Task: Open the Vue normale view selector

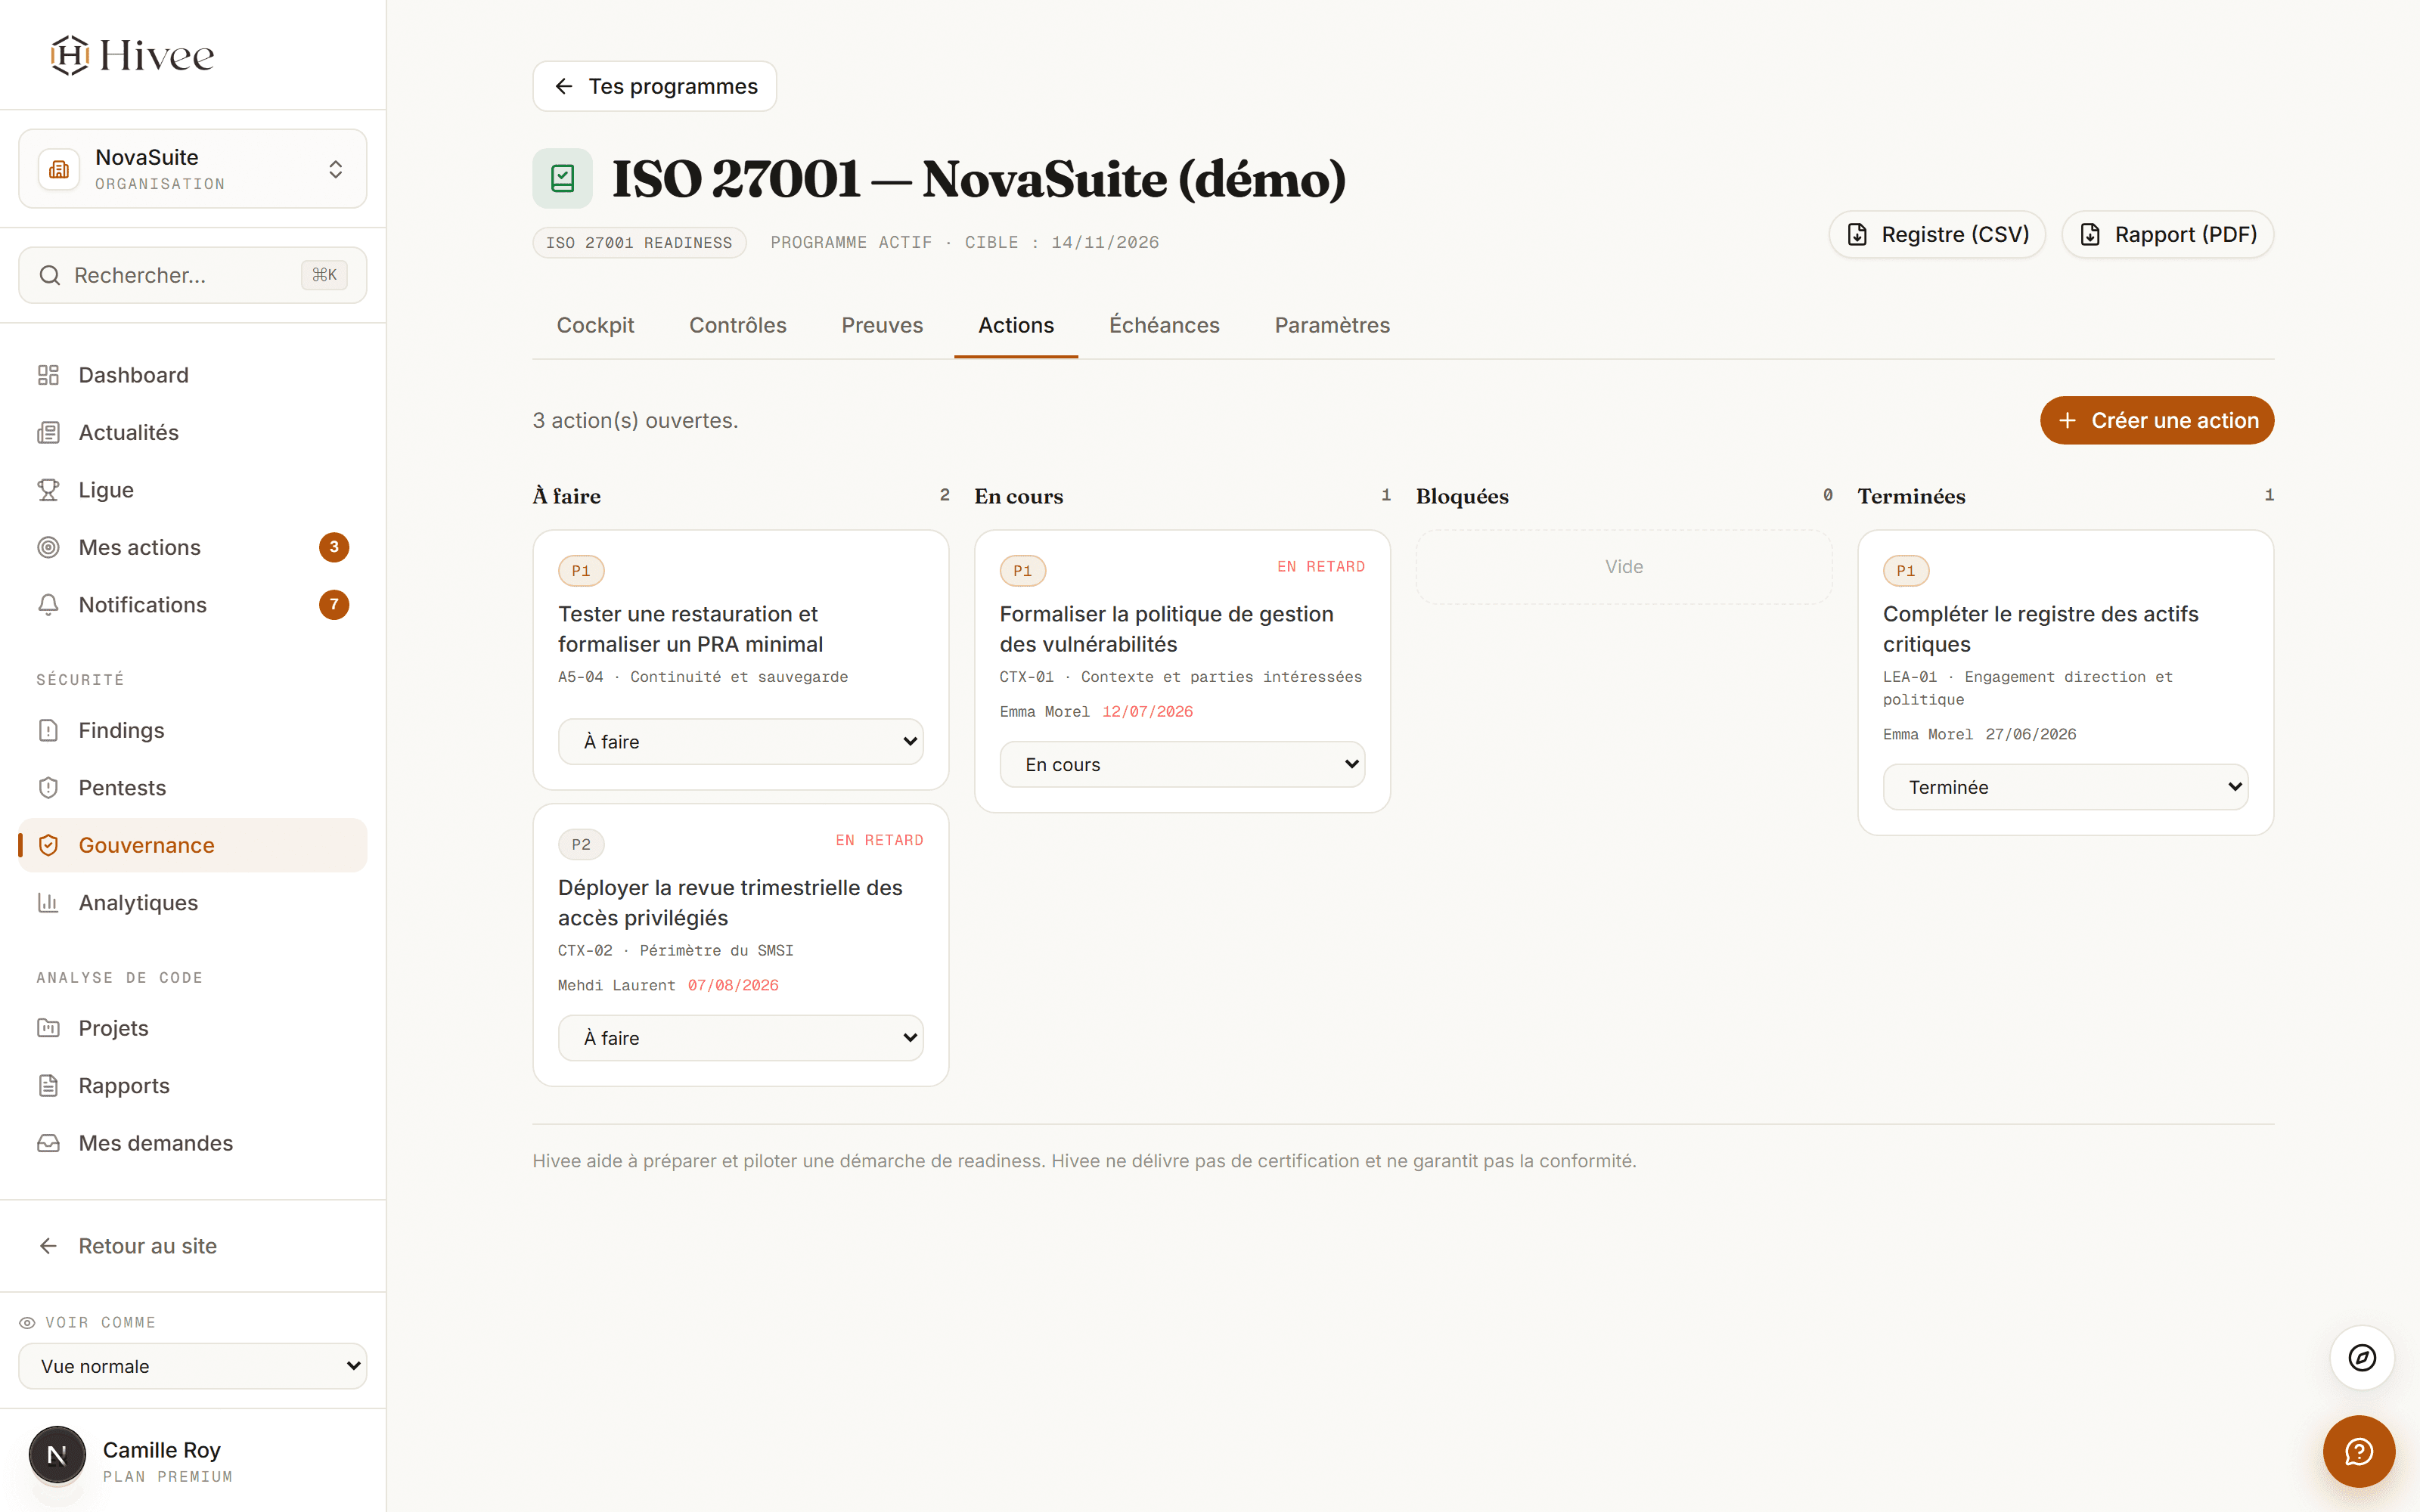Action: click(x=193, y=1366)
